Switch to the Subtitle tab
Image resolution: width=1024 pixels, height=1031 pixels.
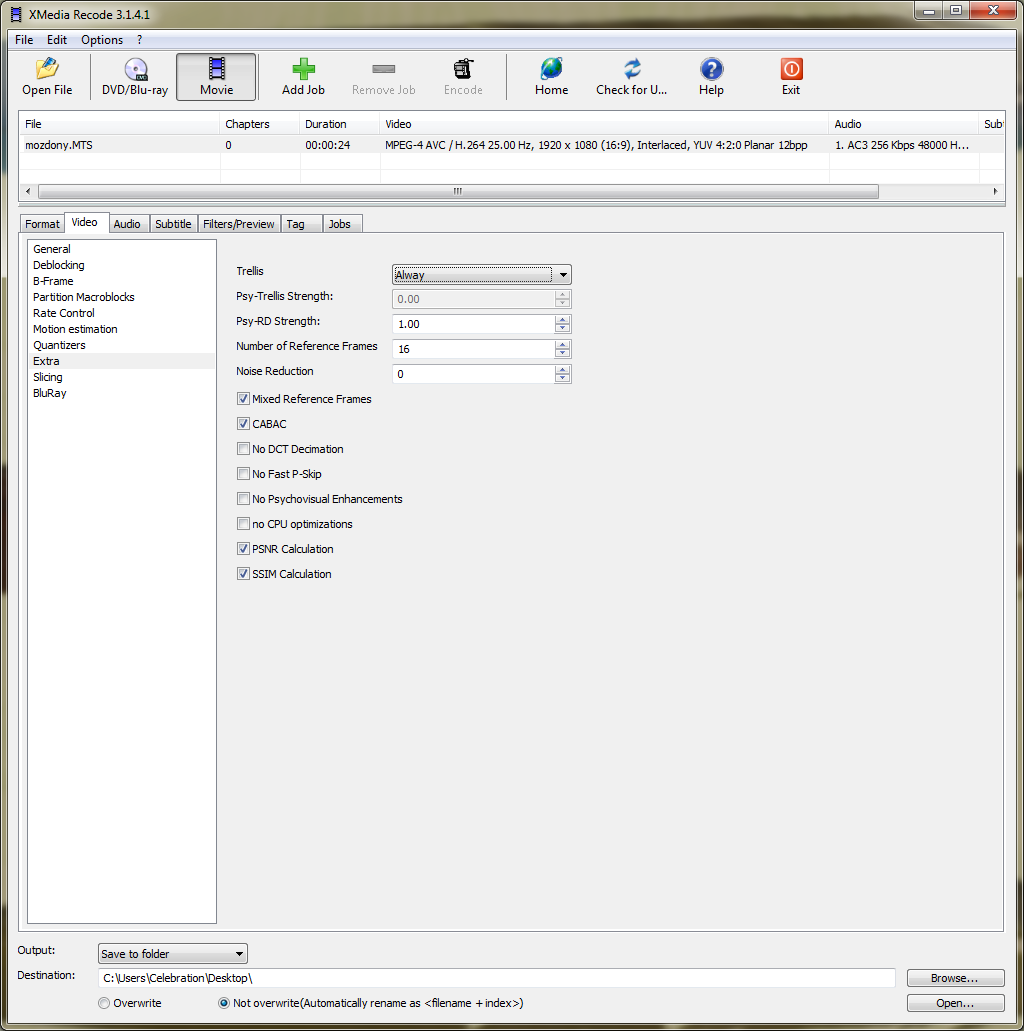click(173, 224)
